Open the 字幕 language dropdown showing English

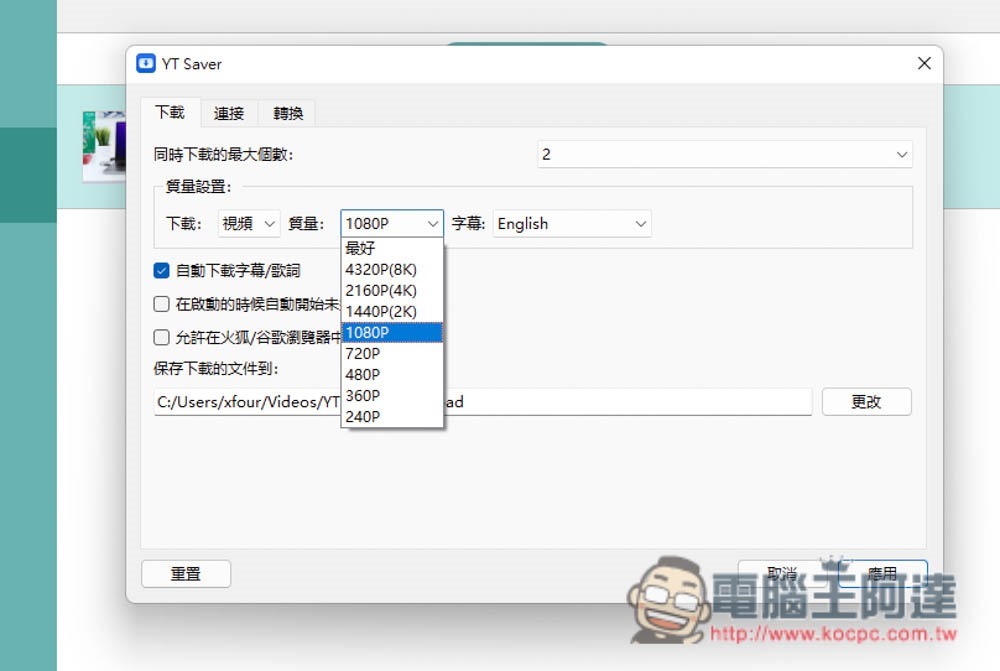[572, 224]
